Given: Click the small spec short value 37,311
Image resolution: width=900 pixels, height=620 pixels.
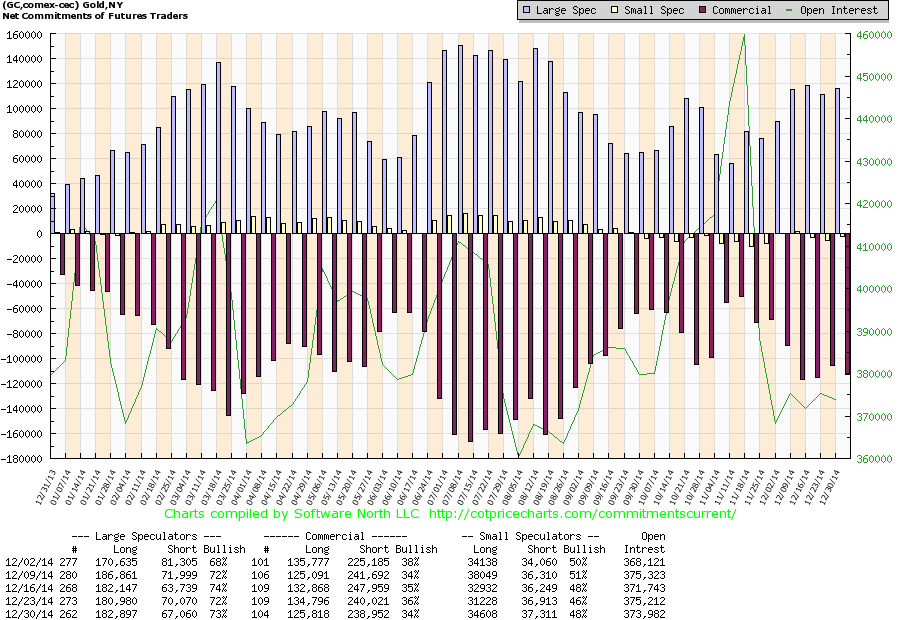Looking at the screenshot, I should coord(539,614).
